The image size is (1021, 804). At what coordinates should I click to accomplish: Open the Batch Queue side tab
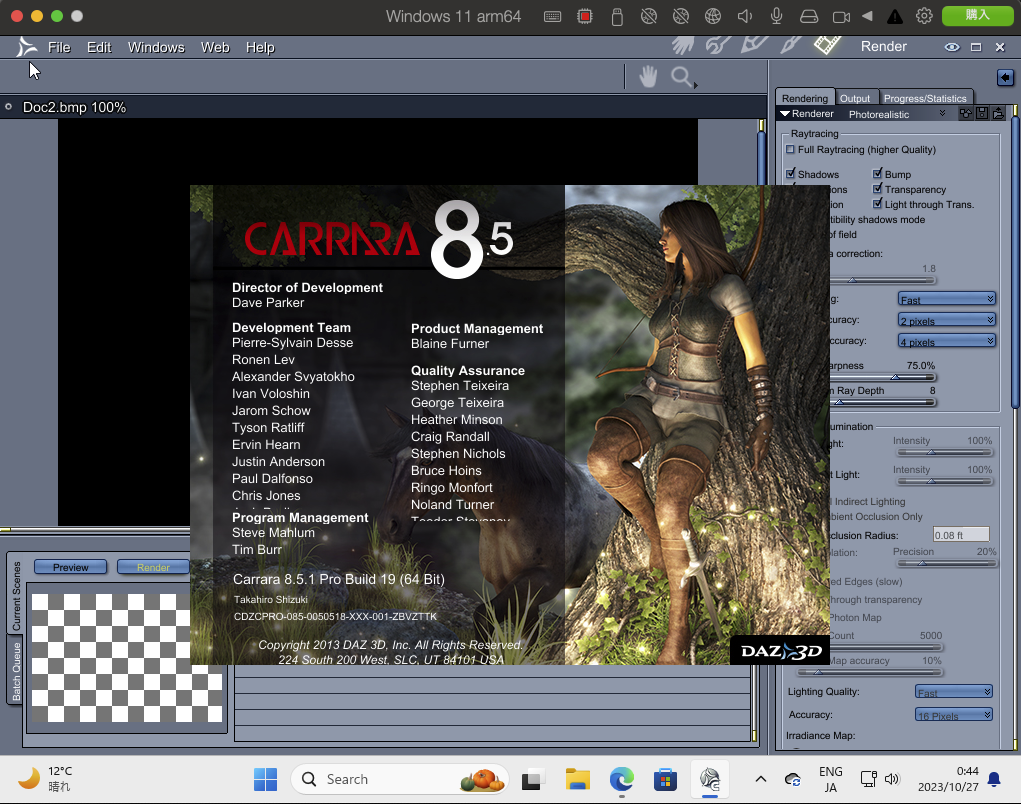[16, 671]
